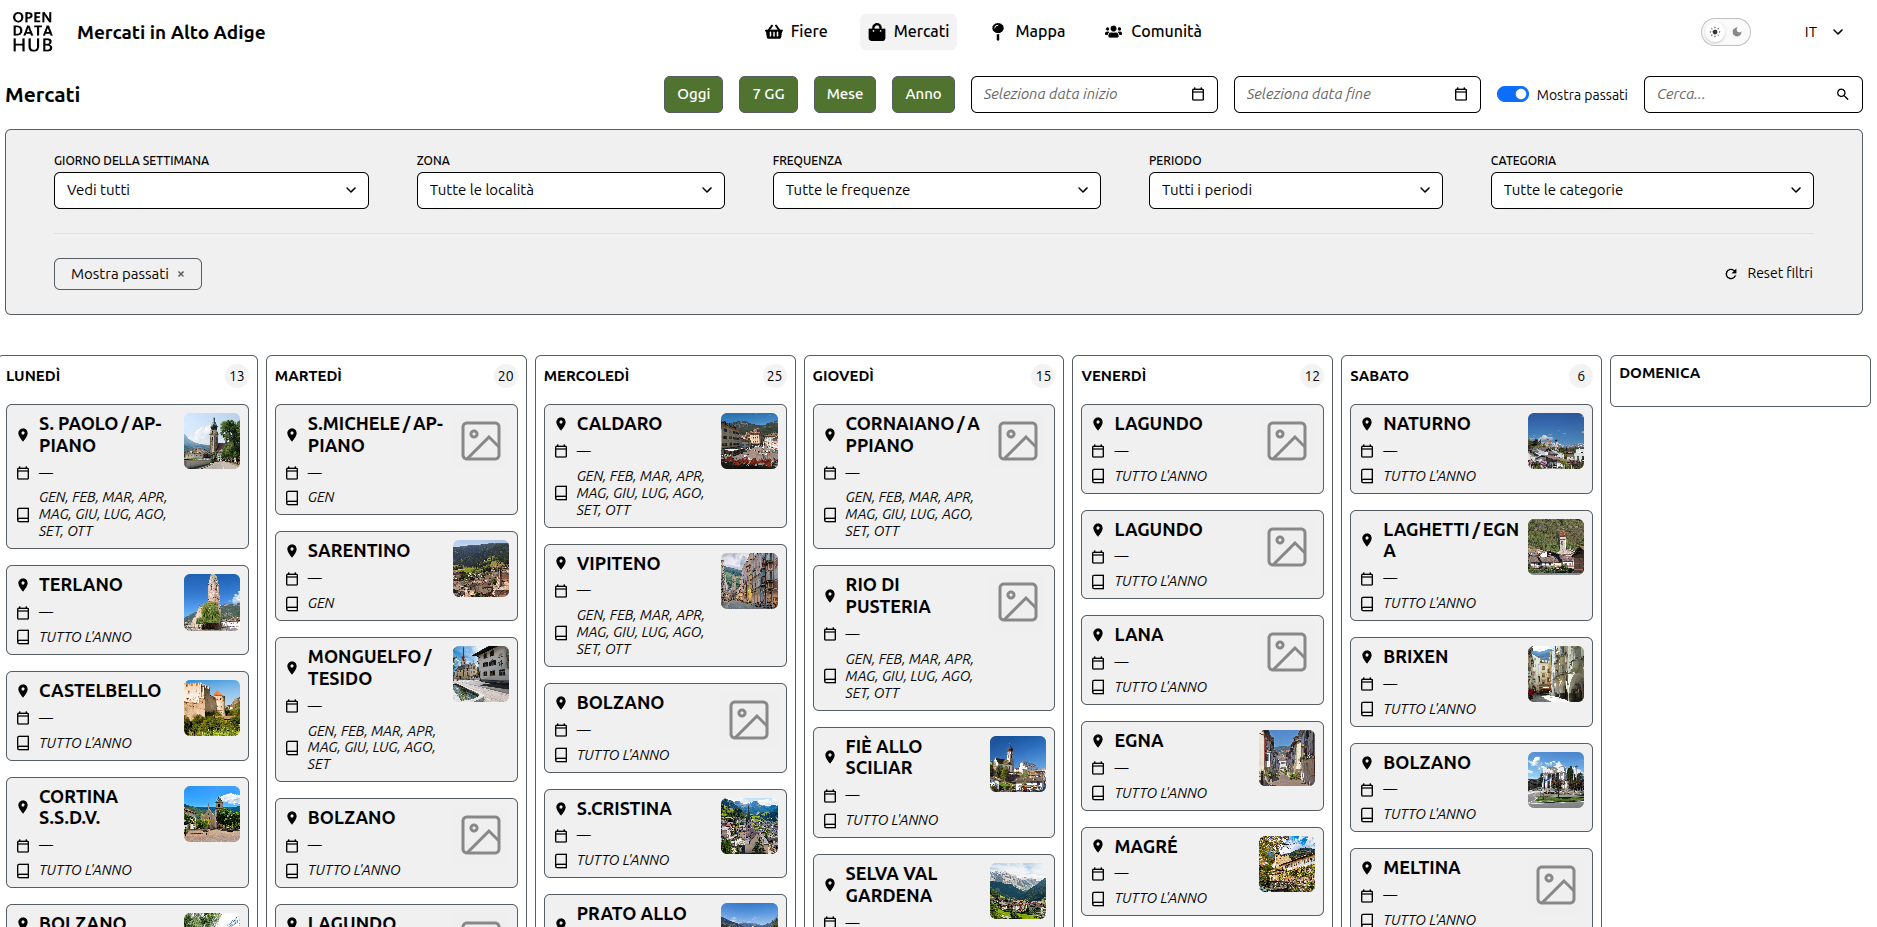1877x927 pixels.
Task: Click period book icon on Castelbello card
Action: pyautogui.click(x=23, y=743)
